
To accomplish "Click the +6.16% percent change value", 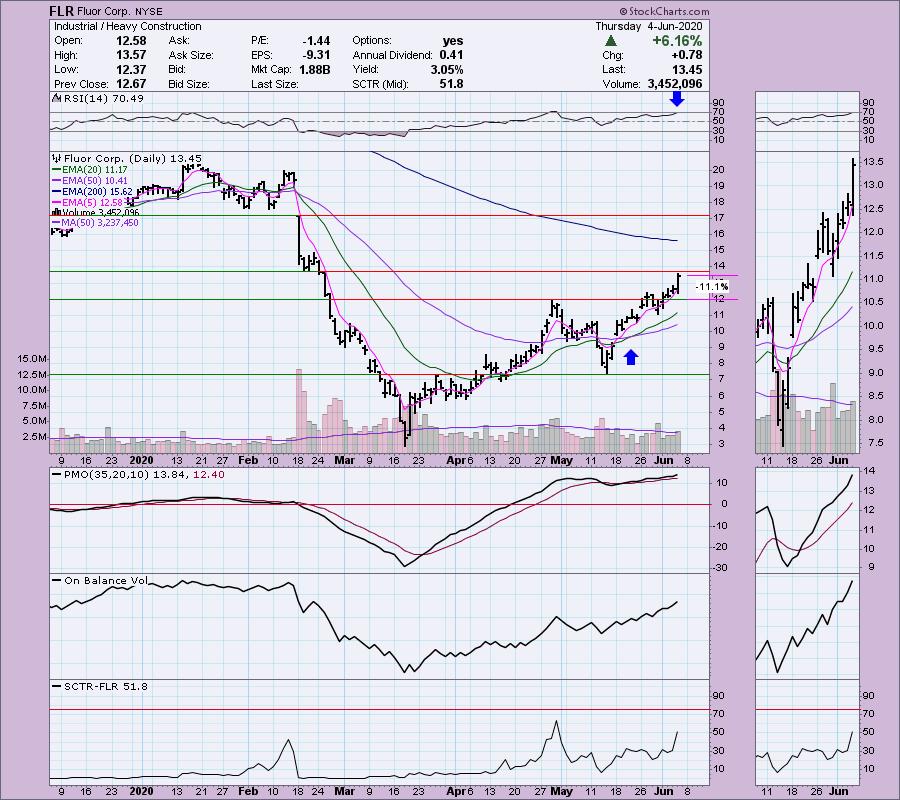I will [677, 41].
